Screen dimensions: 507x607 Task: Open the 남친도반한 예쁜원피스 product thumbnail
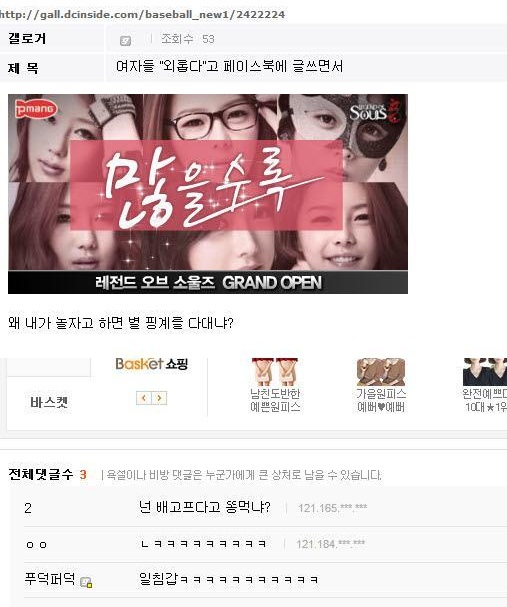click(275, 372)
